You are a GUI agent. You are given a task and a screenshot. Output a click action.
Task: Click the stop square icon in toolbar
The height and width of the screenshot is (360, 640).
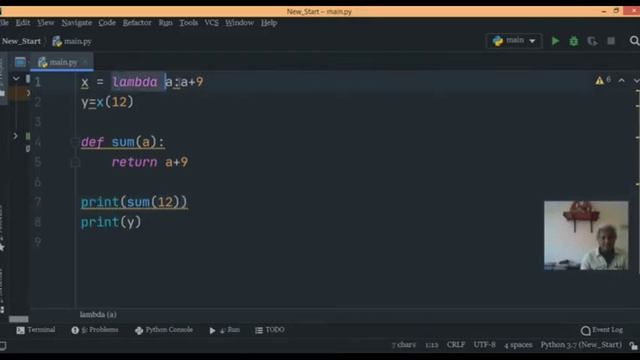[x=611, y=41]
